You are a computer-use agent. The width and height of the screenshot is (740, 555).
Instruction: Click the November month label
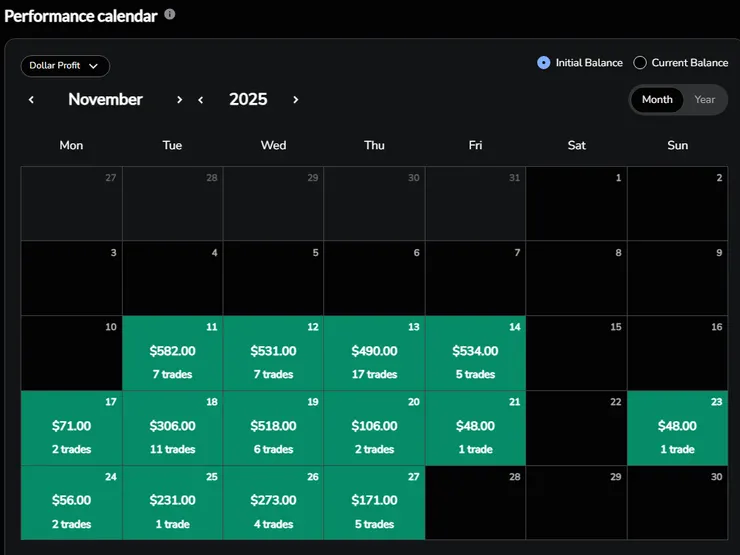tap(105, 100)
